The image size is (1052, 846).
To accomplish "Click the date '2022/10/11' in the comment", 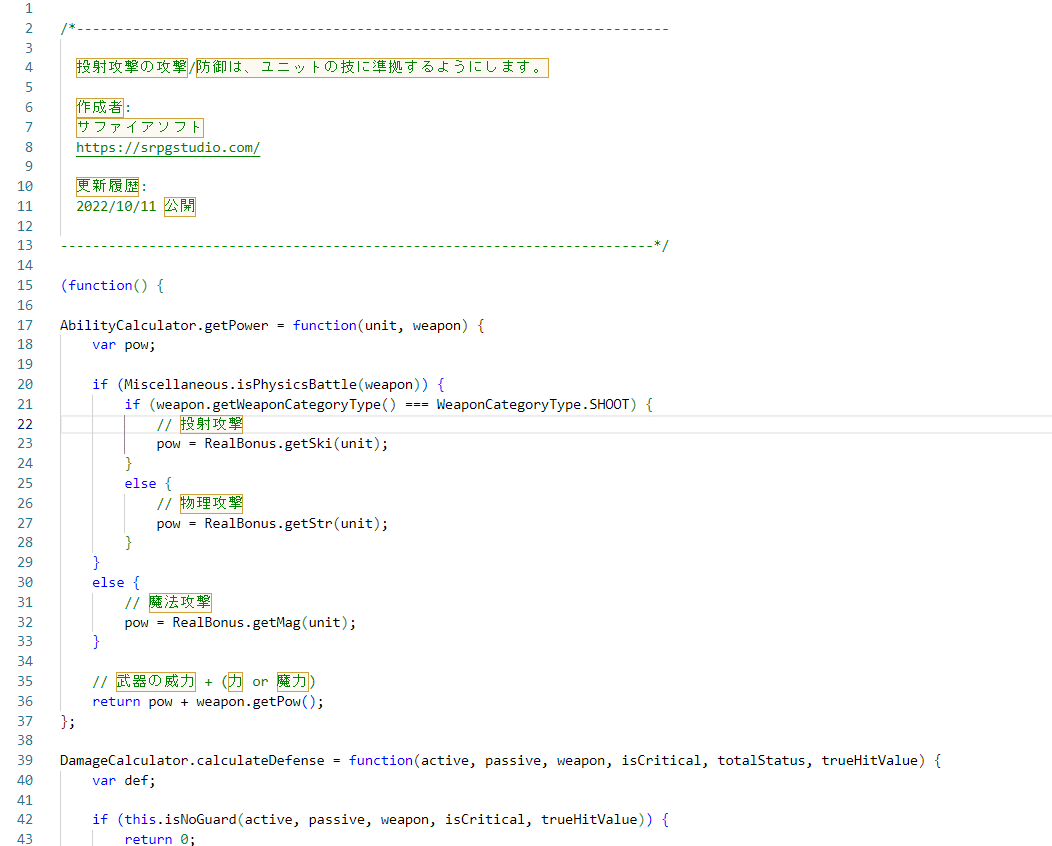I will click(116, 206).
